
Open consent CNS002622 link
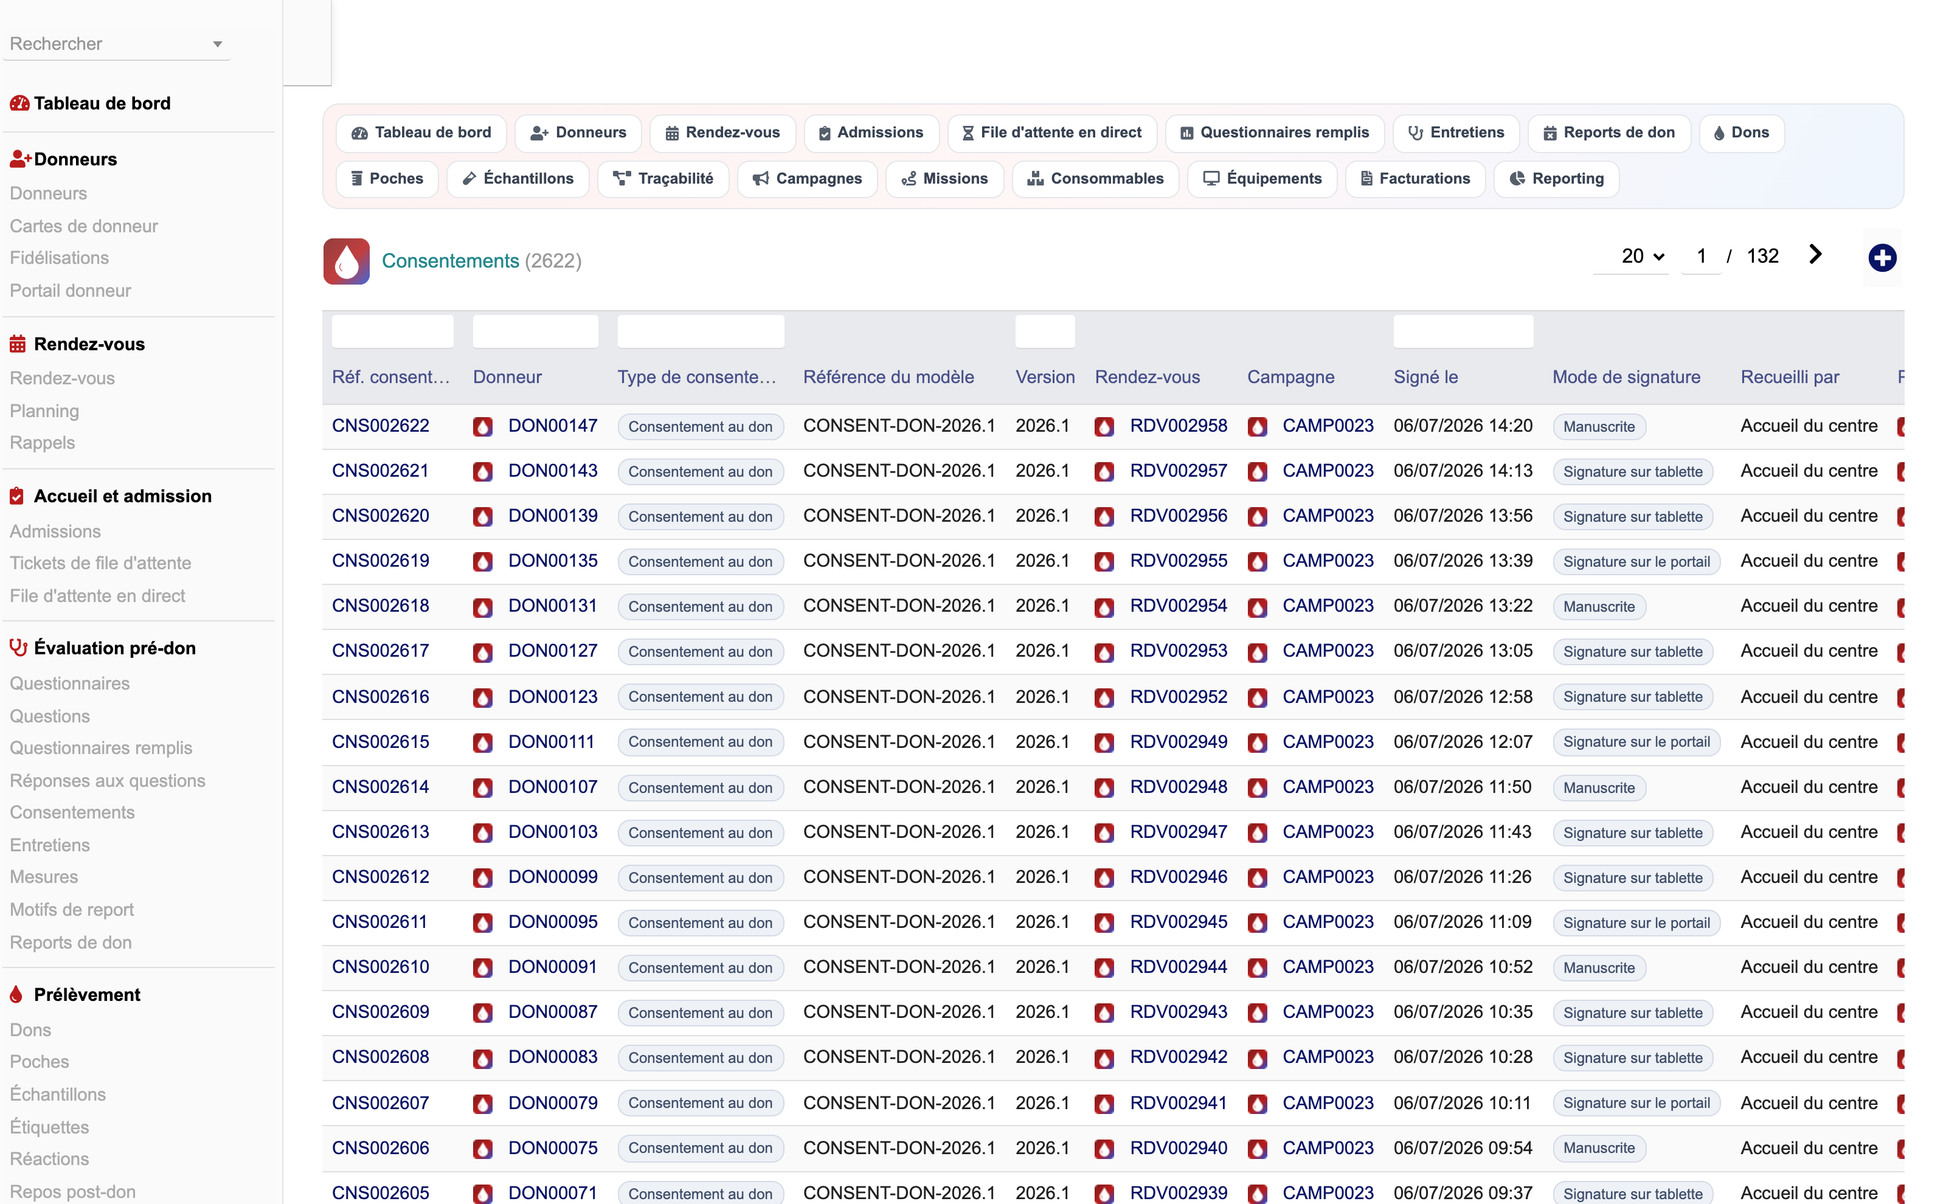[380, 426]
